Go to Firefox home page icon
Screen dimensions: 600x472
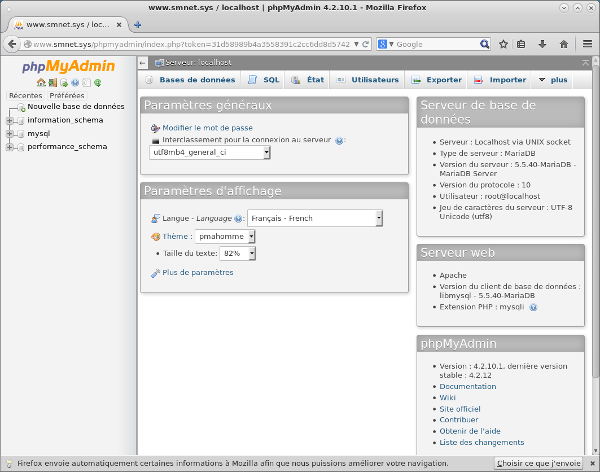(x=564, y=44)
